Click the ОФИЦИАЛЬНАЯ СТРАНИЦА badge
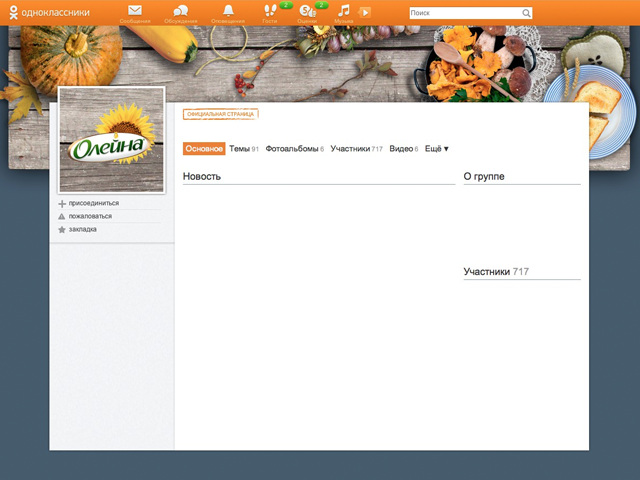Image resolution: width=640 pixels, height=480 pixels. coord(220,114)
